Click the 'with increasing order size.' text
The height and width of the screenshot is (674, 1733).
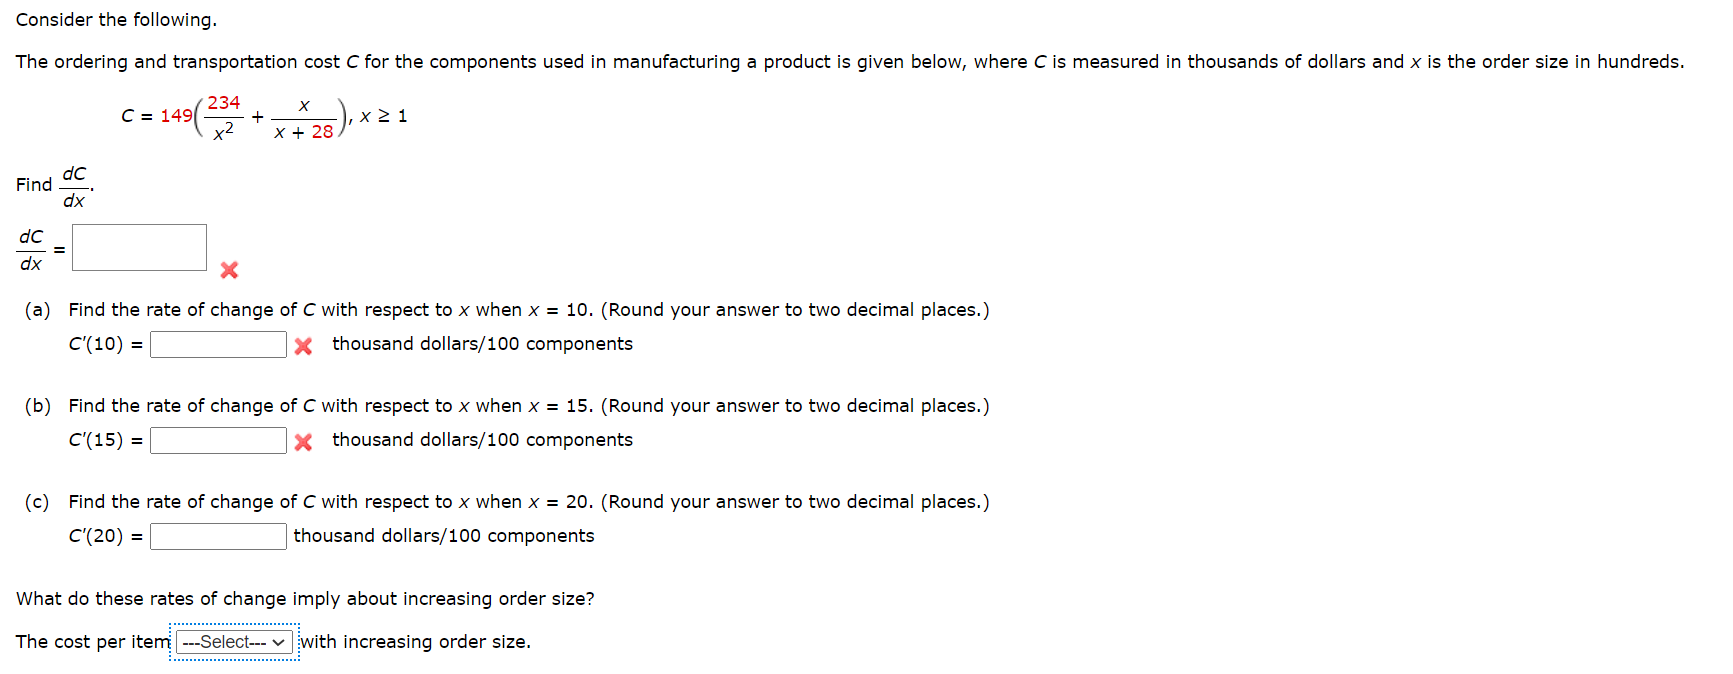(415, 641)
